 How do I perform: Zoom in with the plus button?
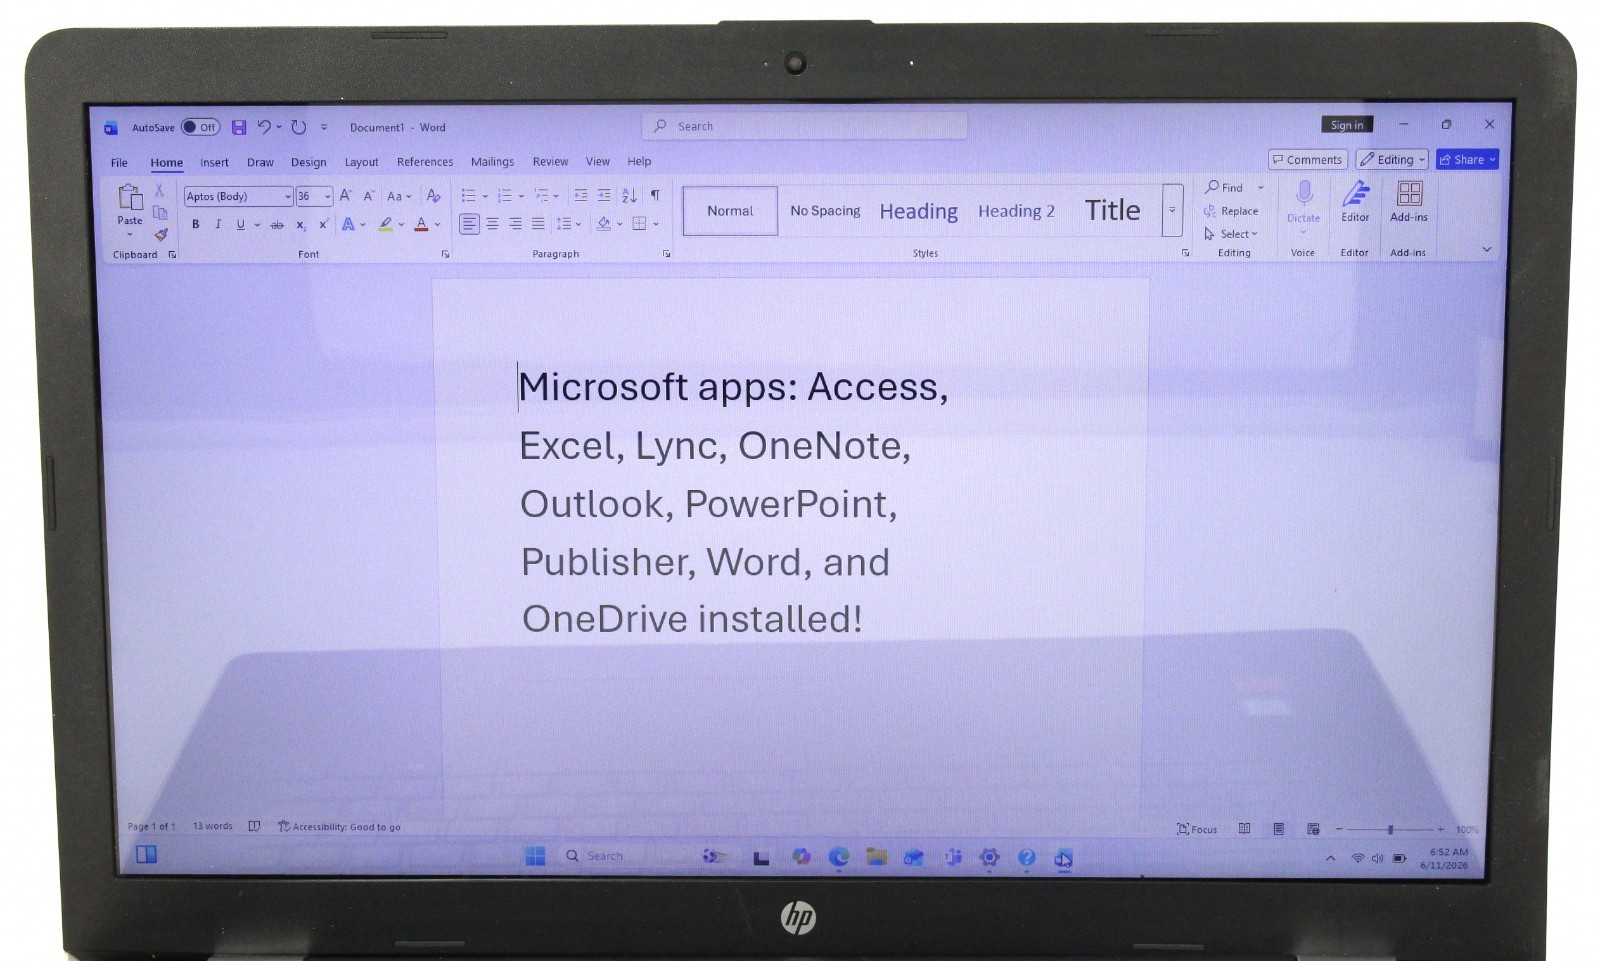(x=1441, y=829)
